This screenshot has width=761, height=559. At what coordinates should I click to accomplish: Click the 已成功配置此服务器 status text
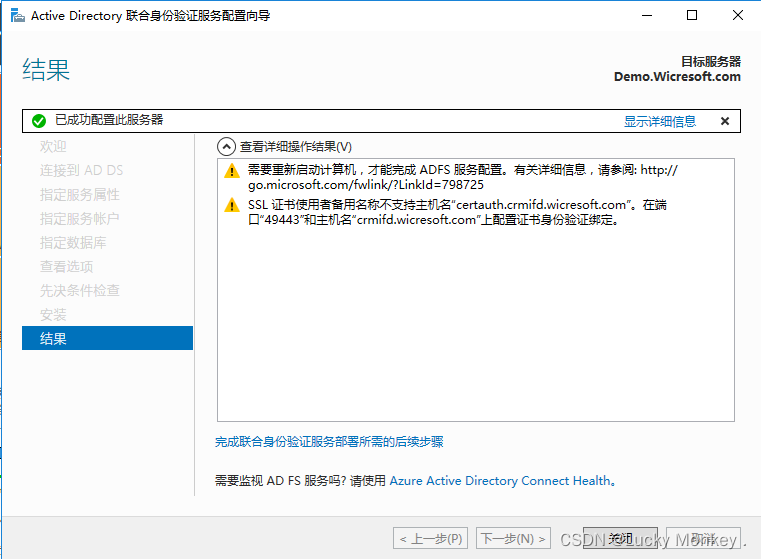[109, 120]
